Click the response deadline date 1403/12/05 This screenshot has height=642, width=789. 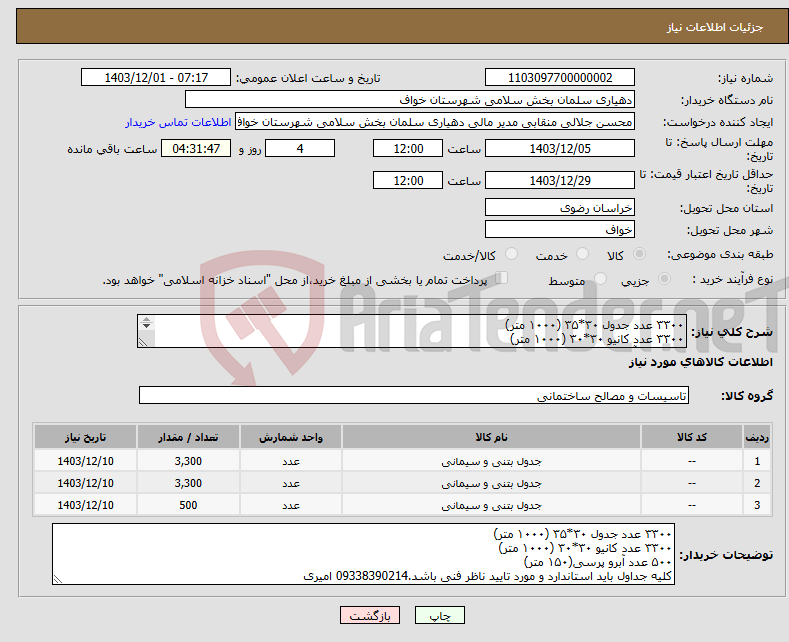coord(560,148)
